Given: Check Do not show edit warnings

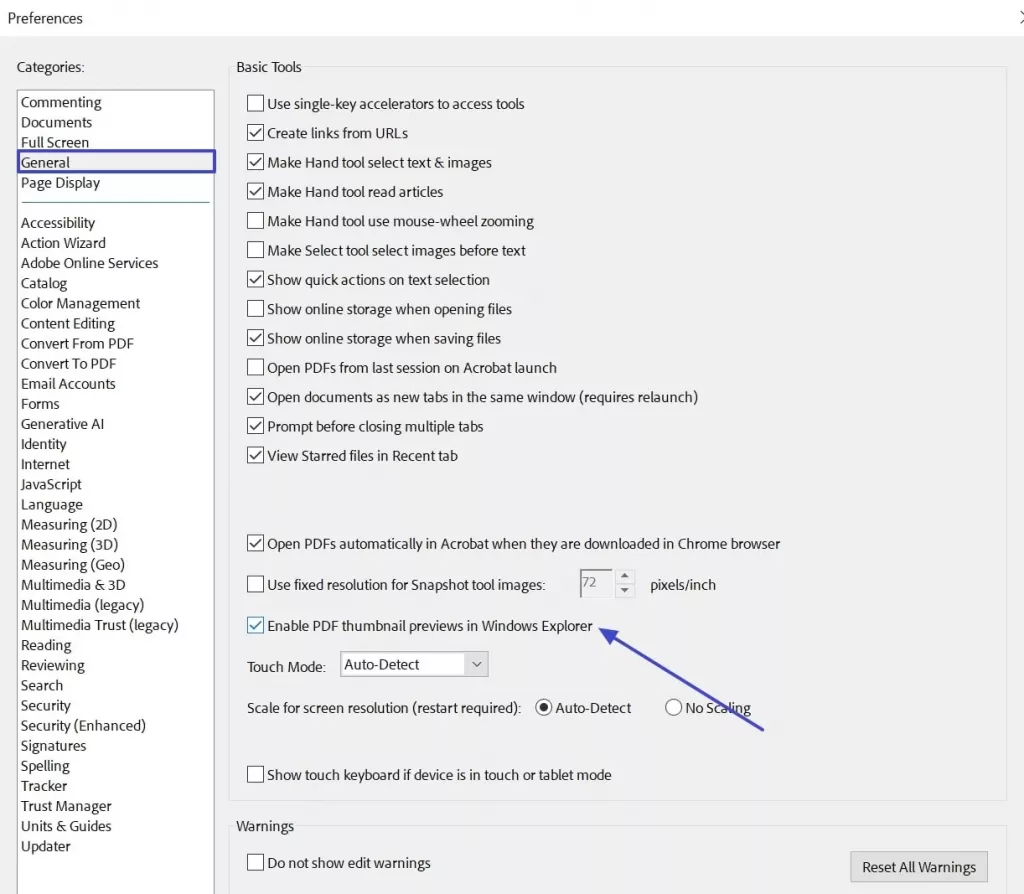Looking at the screenshot, I should [255, 862].
